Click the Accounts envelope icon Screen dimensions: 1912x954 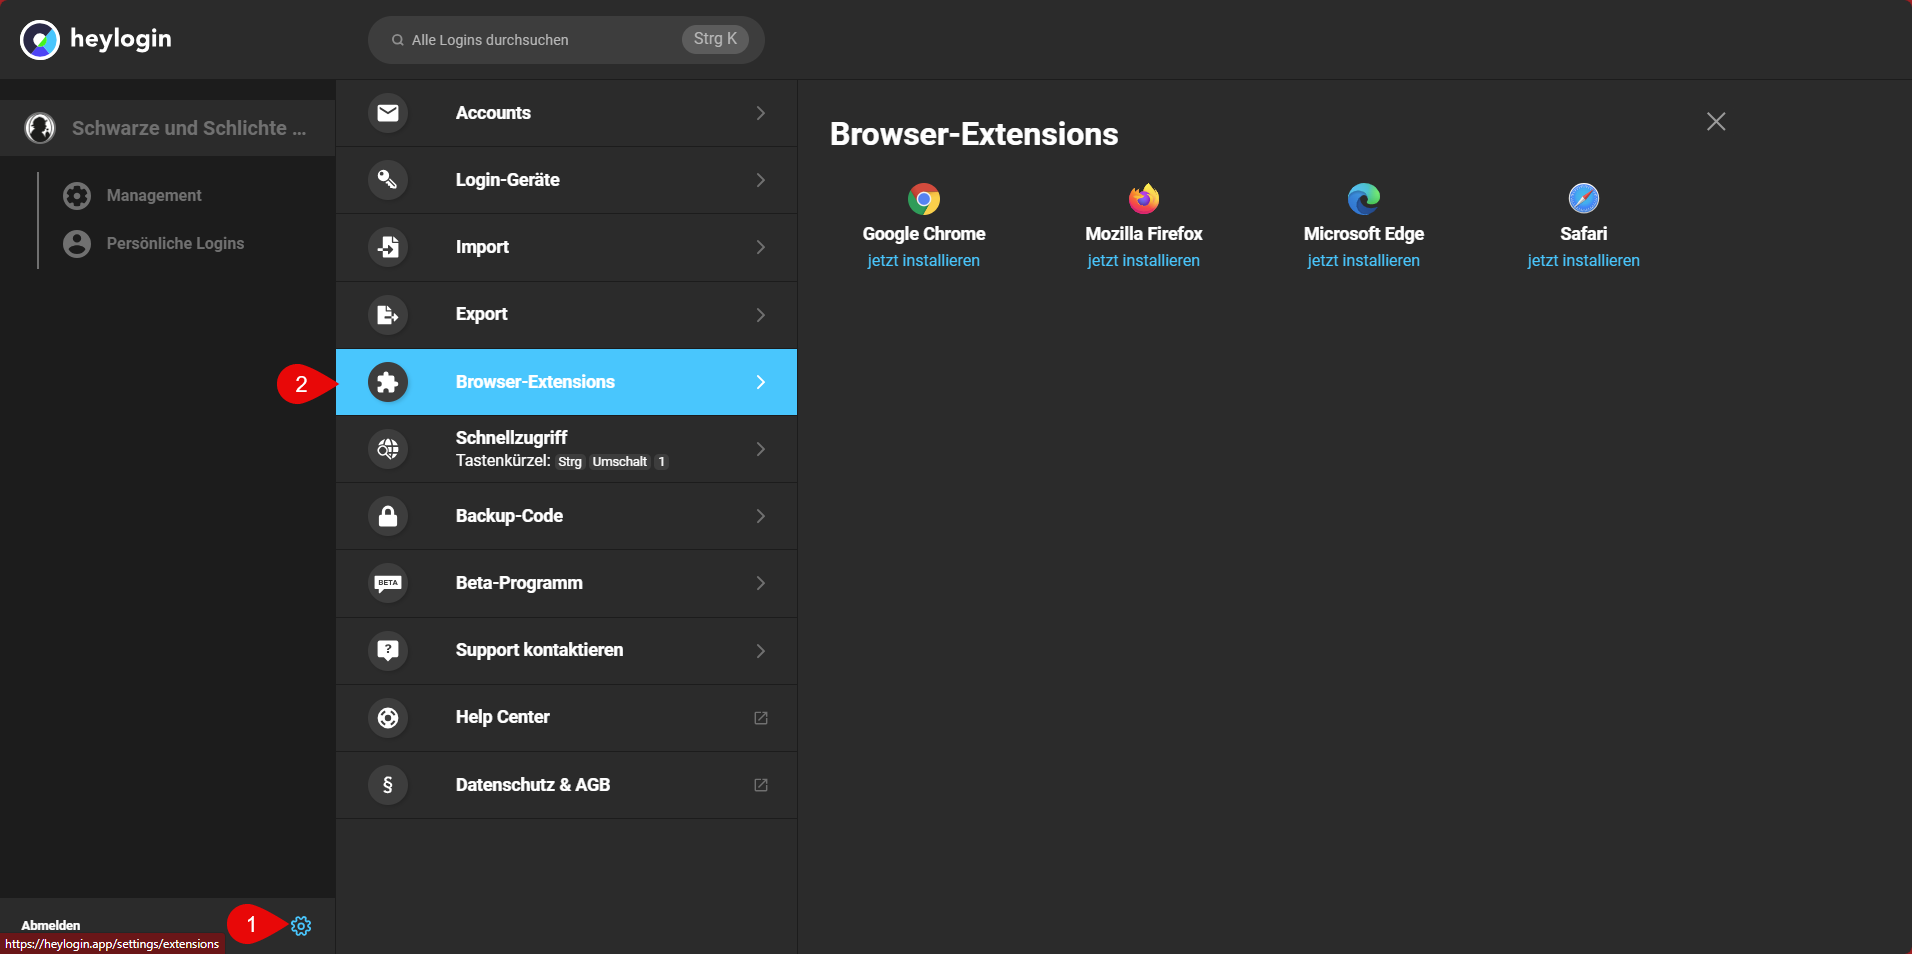point(388,113)
